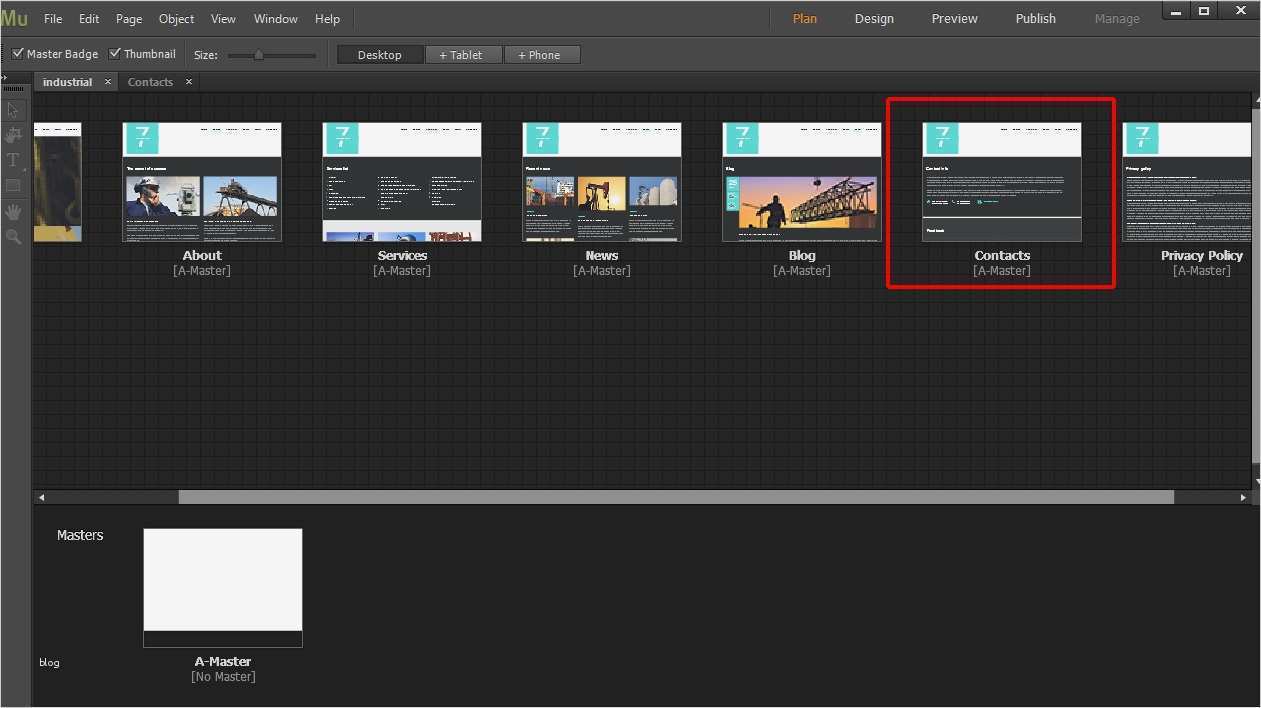1261x708 pixels.
Task: Expand the tools panel double-arrow
Action: pos(4,78)
